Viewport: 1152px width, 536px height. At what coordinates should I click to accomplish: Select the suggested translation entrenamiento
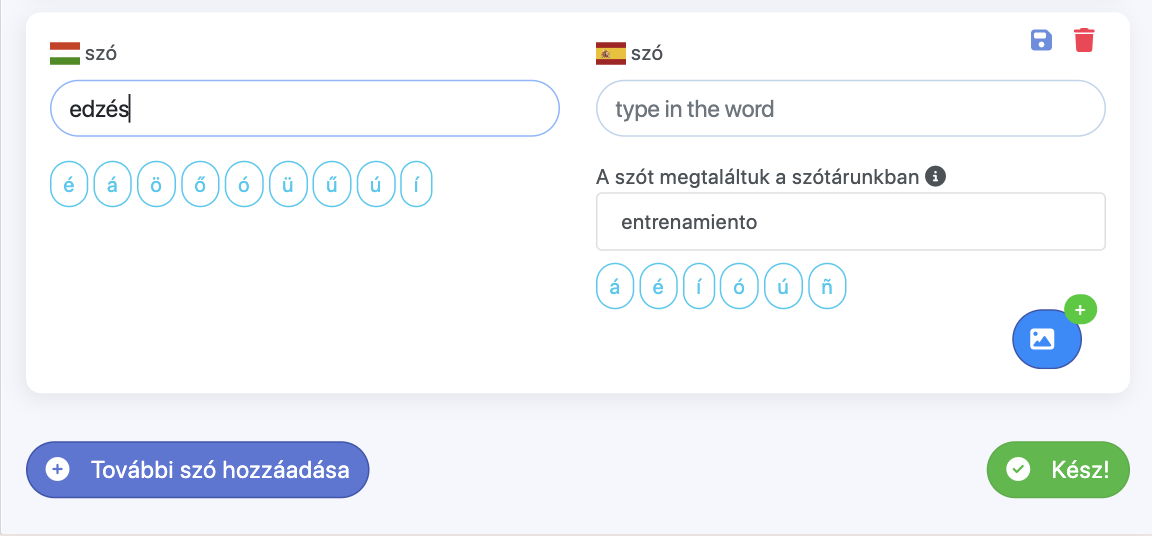(850, 222)
